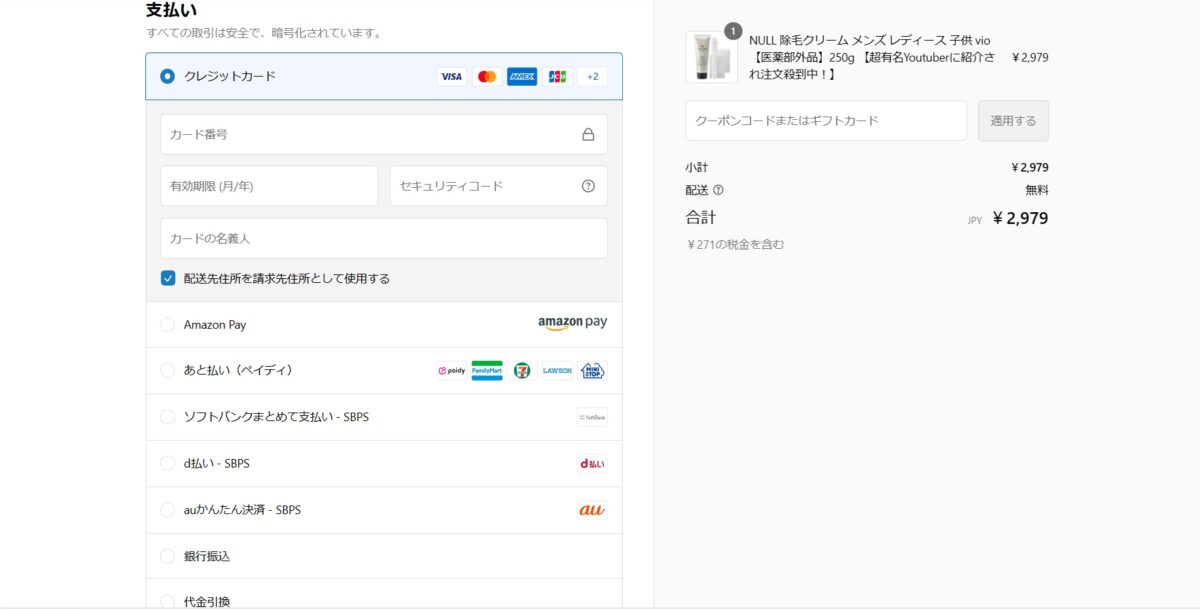
Task: Click the security code help icon
Action: click(x=588, y=186)
